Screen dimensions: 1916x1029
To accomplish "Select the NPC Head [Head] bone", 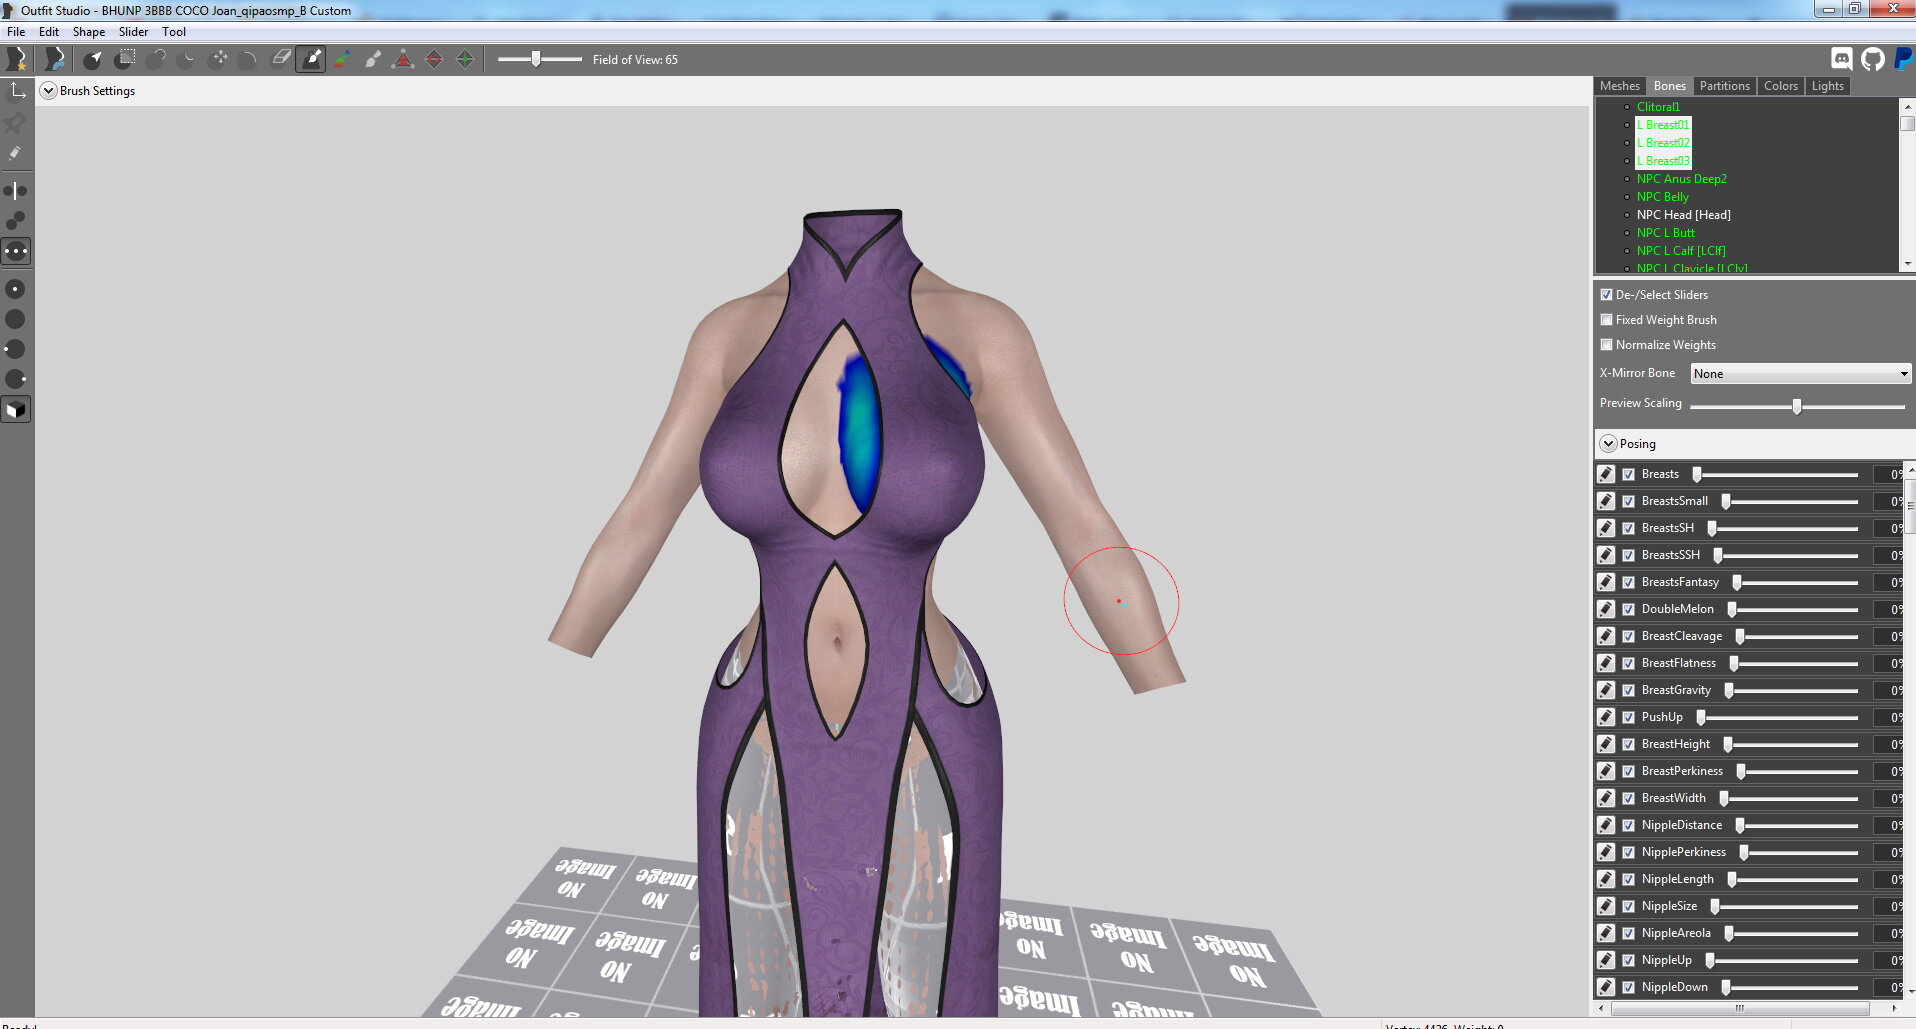I will click(x=1683, y=215).
